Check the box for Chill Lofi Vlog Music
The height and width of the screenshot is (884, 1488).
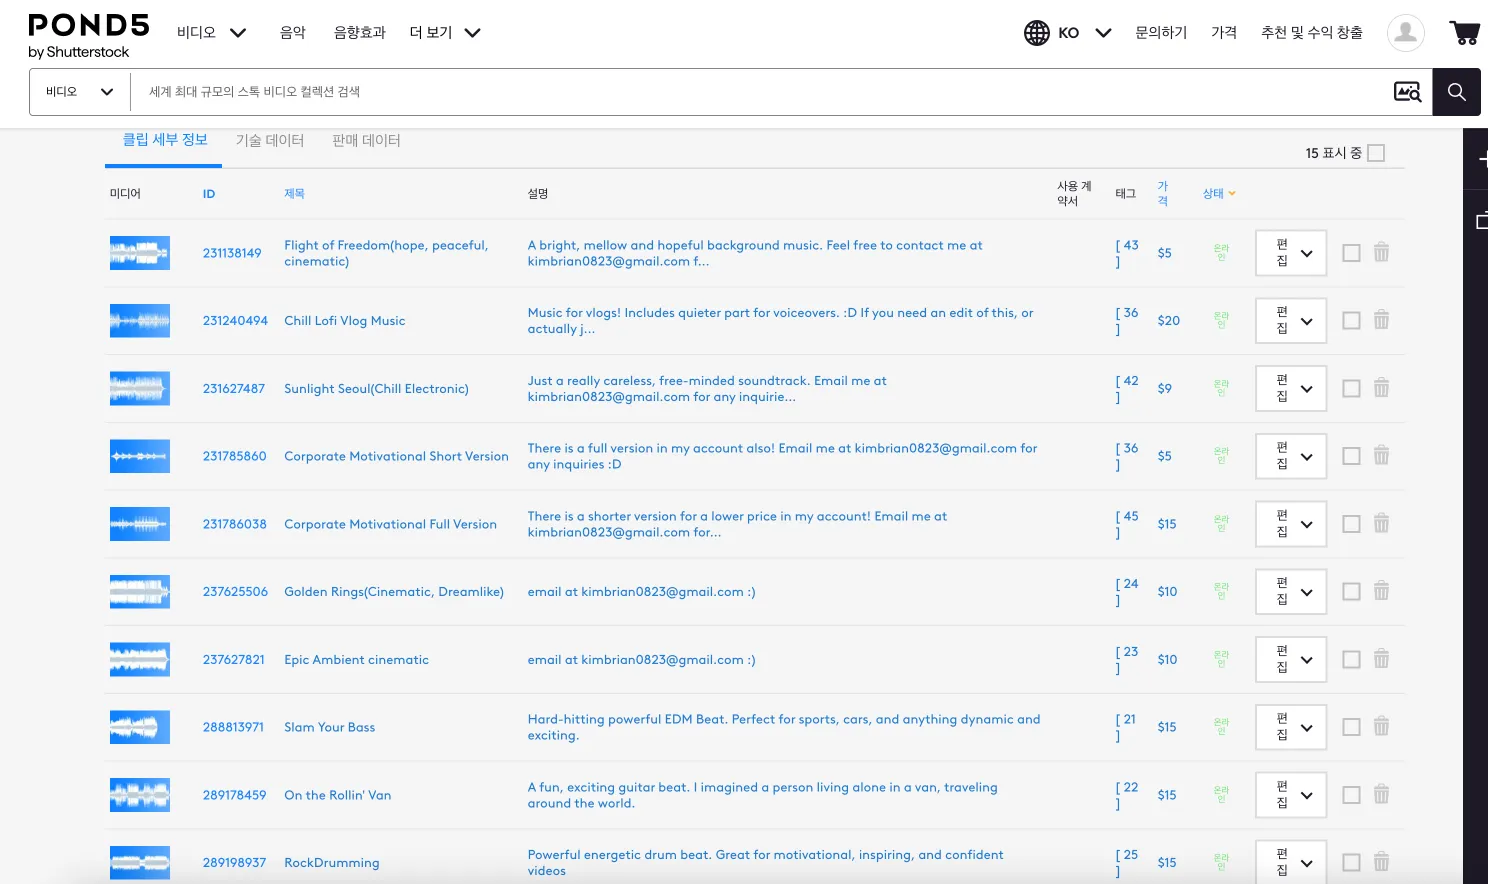[1351, 321]
